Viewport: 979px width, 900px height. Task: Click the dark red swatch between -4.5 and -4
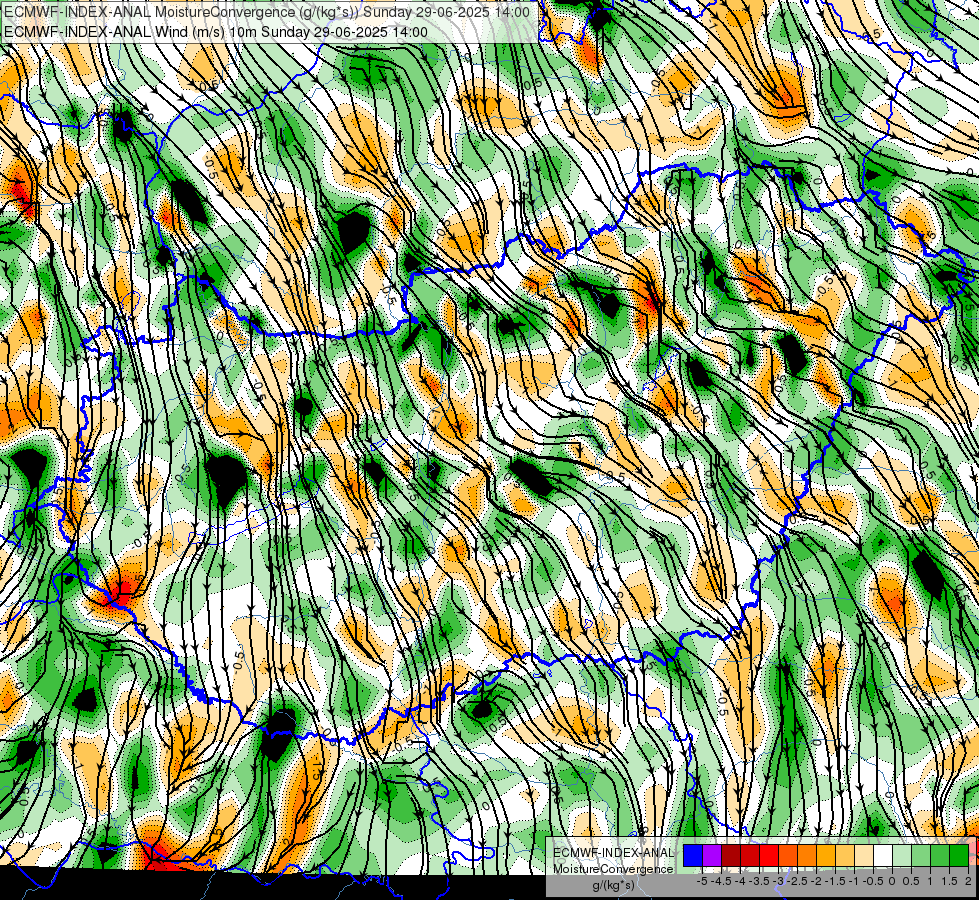tap(731, 855)
